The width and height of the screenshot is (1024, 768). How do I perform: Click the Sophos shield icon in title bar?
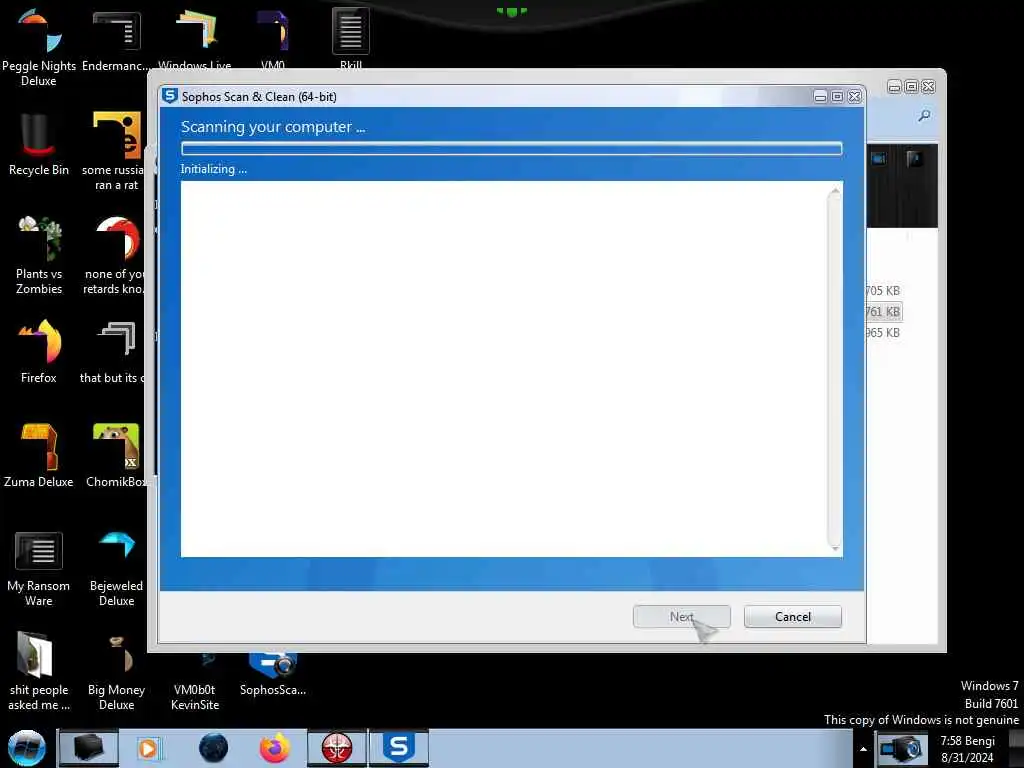170,96
